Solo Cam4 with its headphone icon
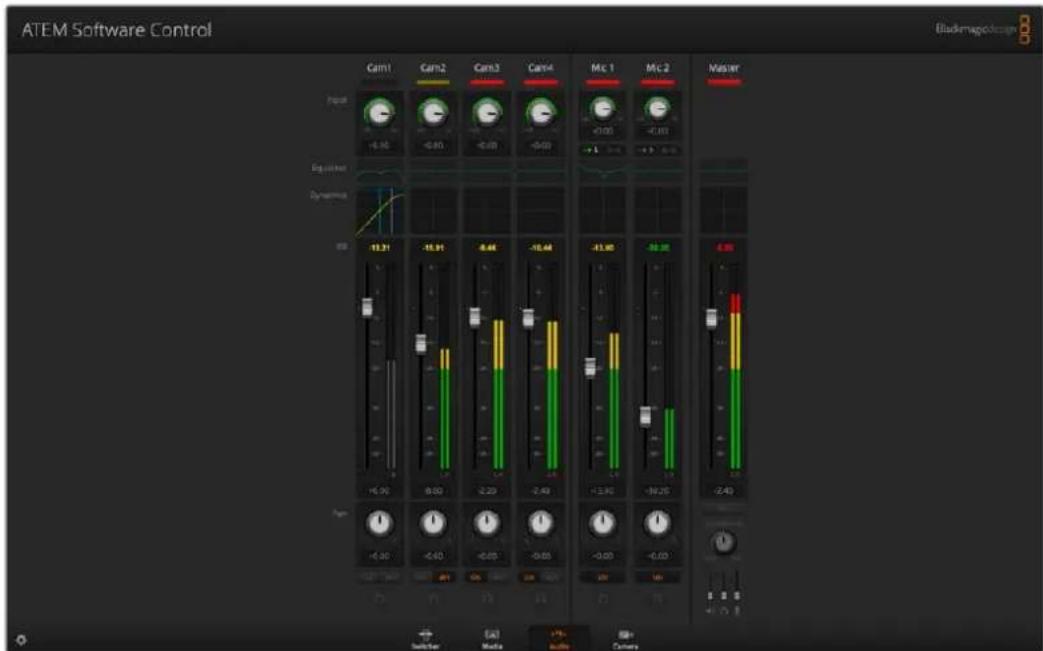1043x651 pixels. click(x=541, y=599)
